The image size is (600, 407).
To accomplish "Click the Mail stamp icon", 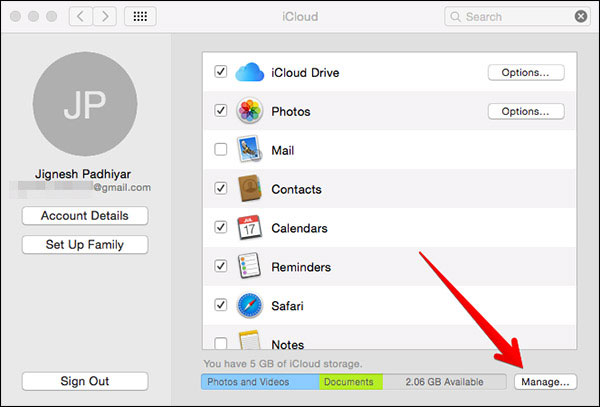I will (249, 149).
